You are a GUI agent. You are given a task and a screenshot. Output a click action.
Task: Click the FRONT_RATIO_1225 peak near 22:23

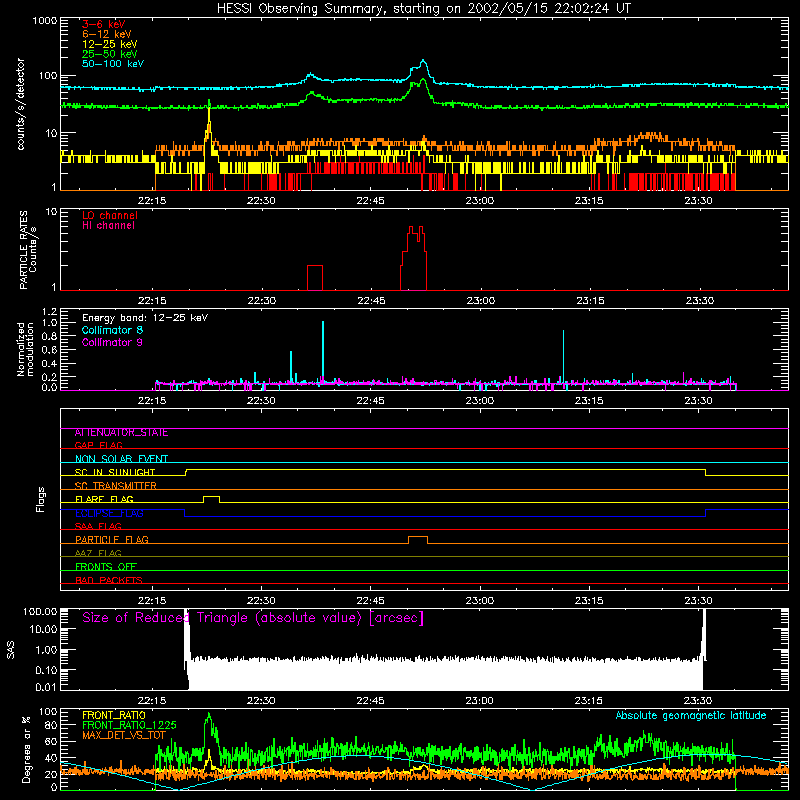pos(208,716)
